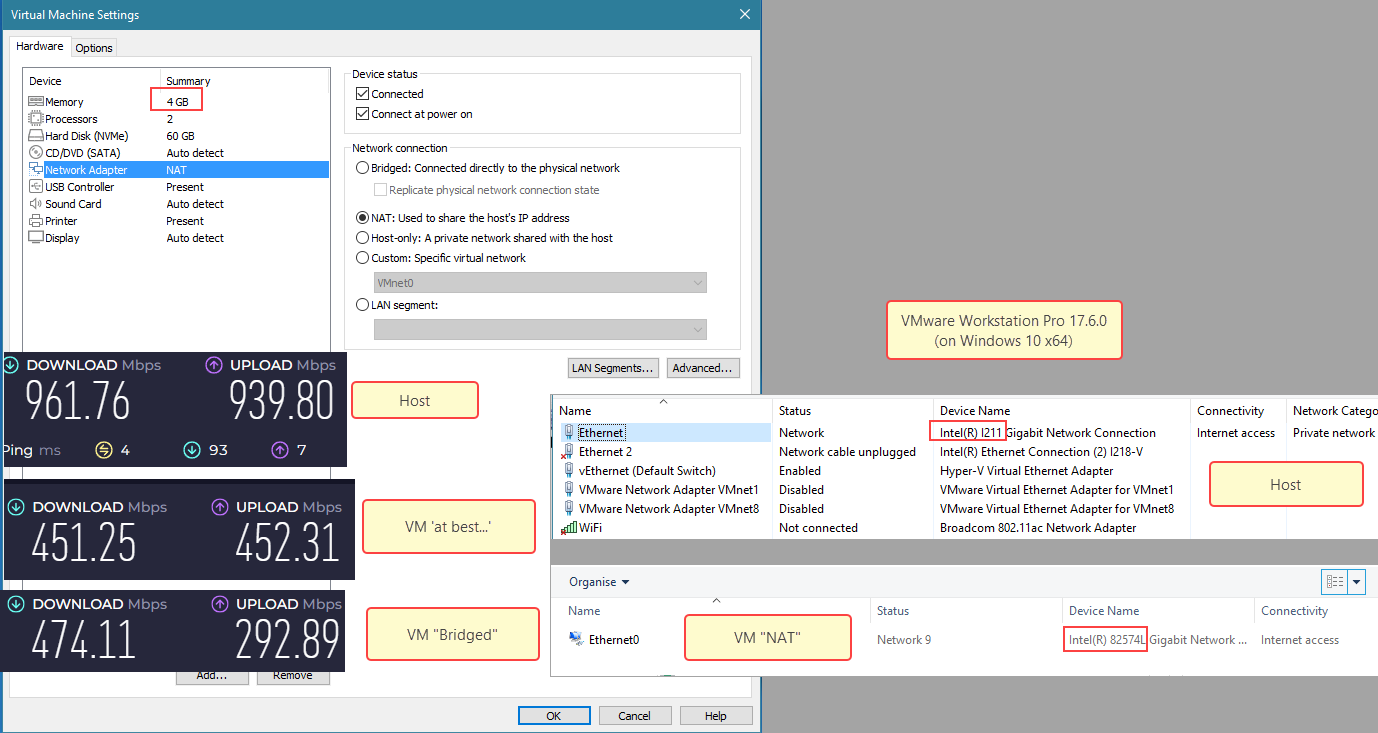
Task: Open the VMnet0 virtual network dropdown
Action: pos(540,283)
